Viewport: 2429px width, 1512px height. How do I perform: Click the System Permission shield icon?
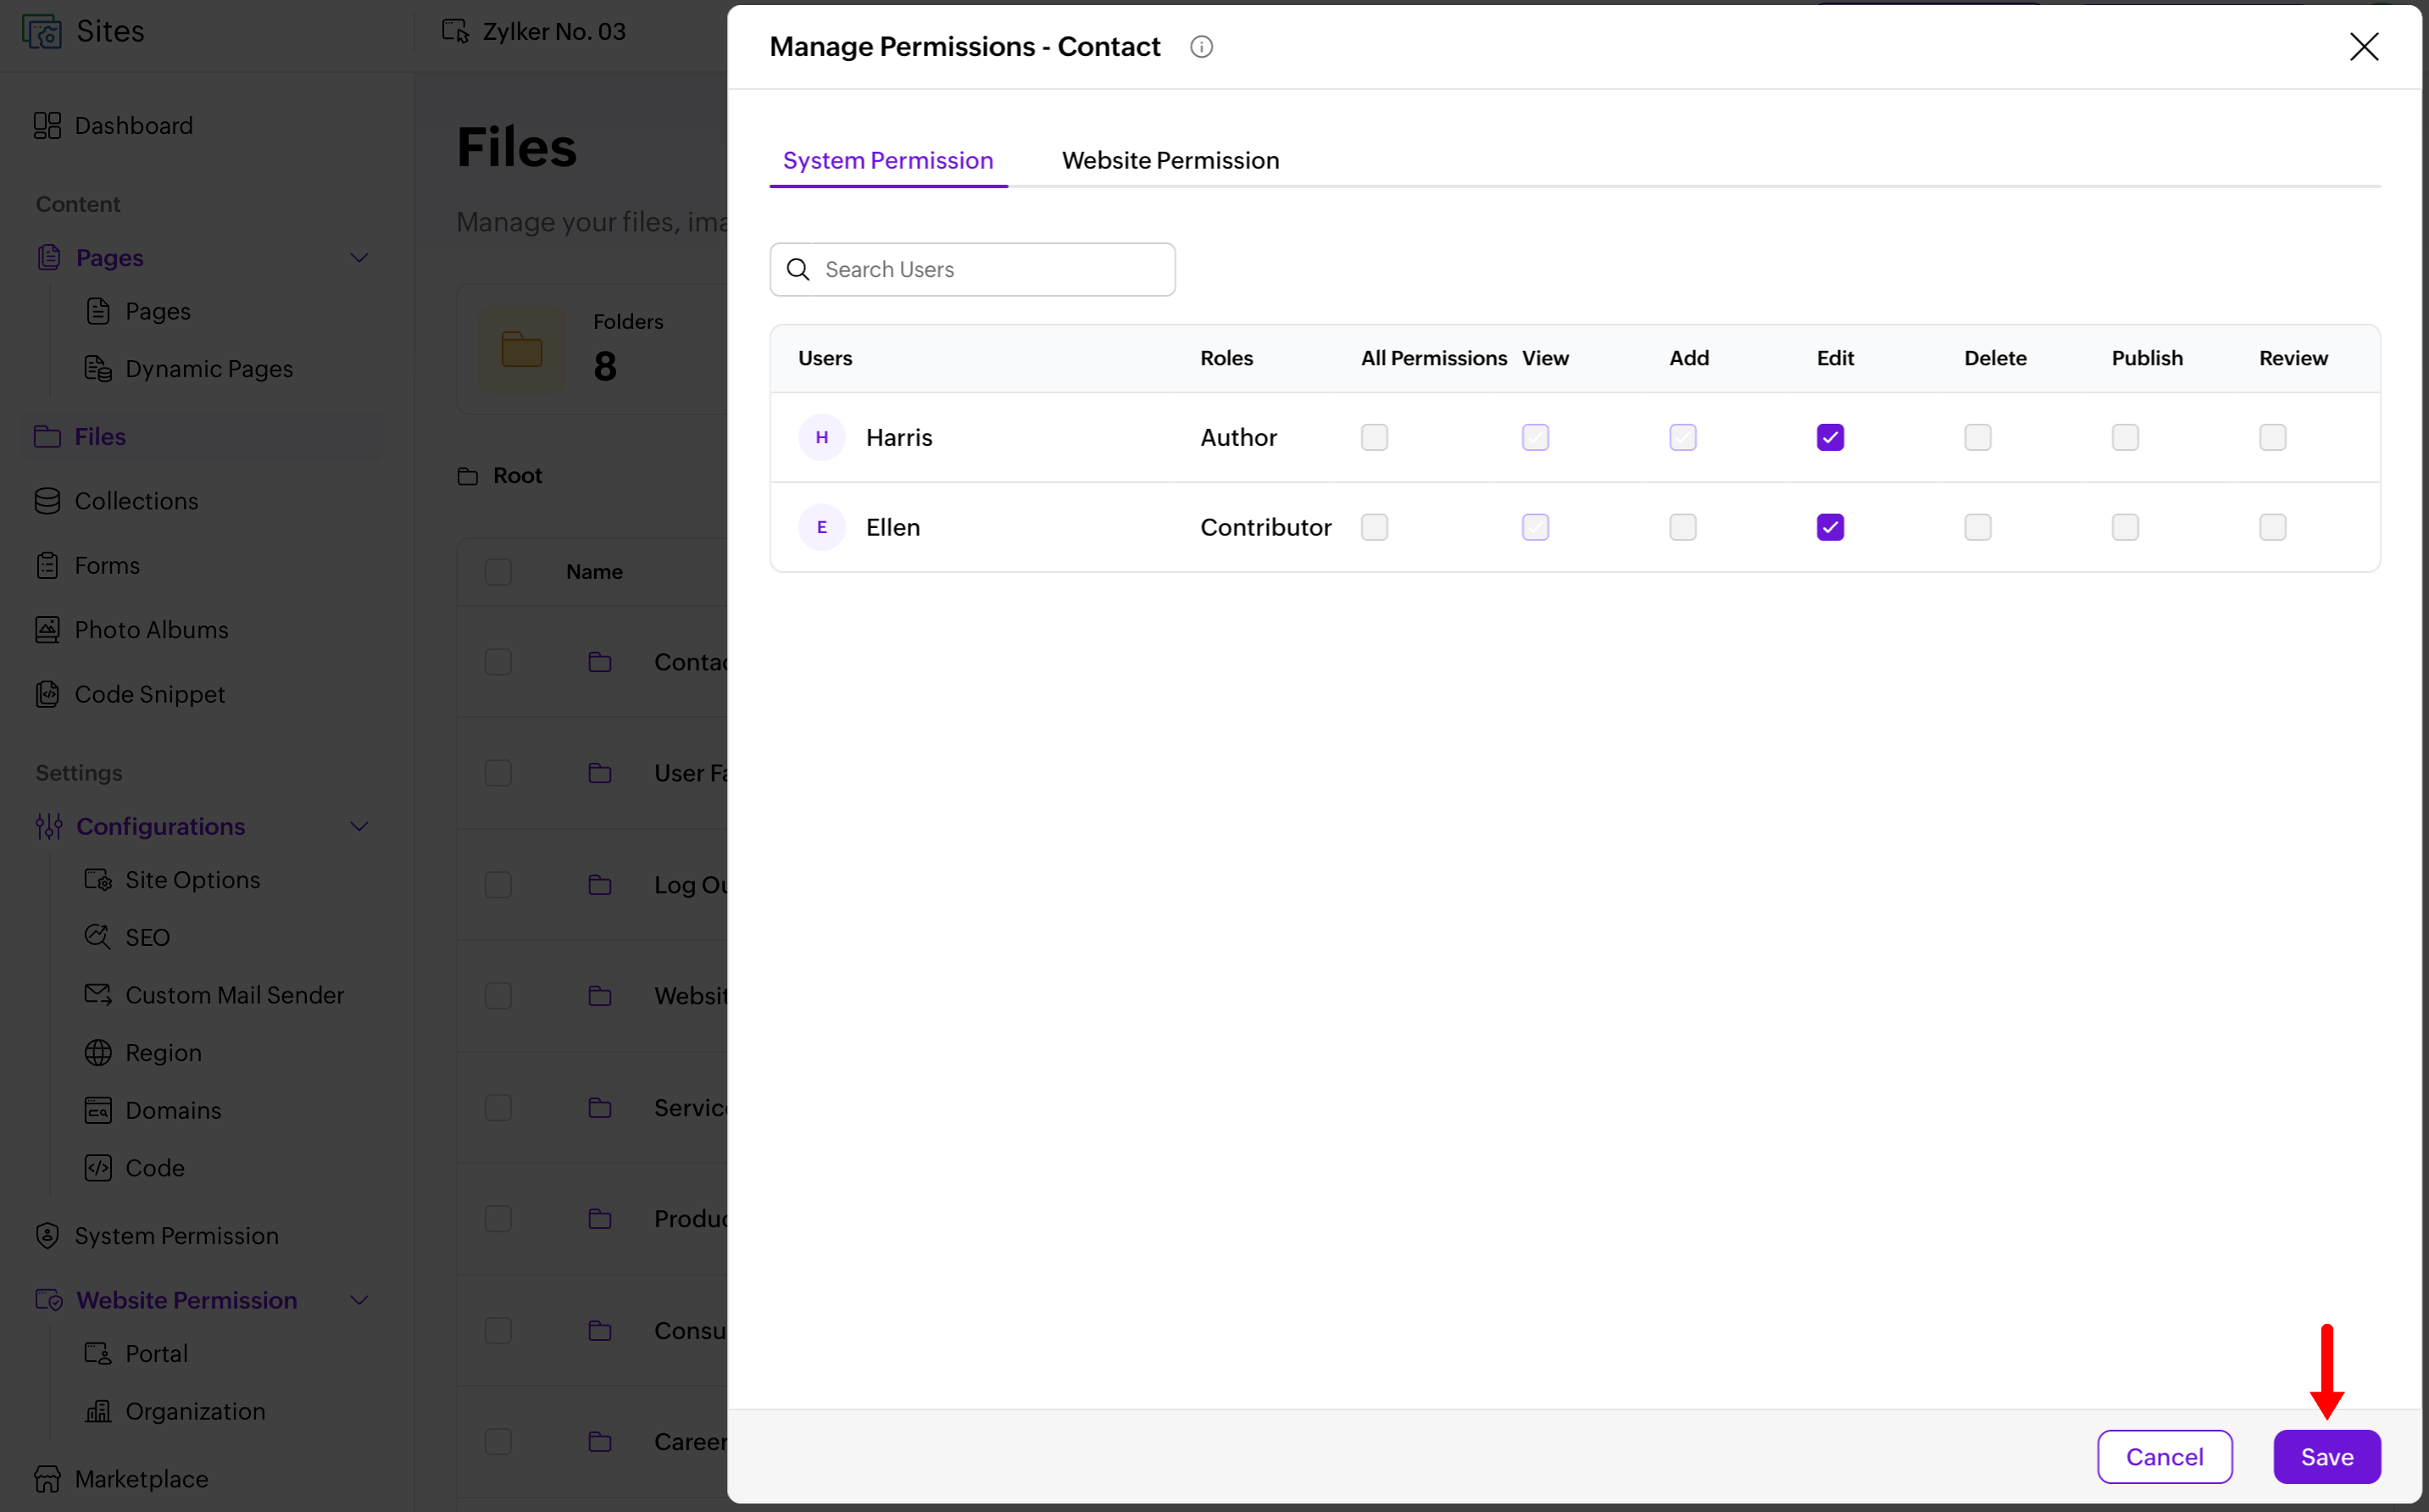tap(47, 1236)
